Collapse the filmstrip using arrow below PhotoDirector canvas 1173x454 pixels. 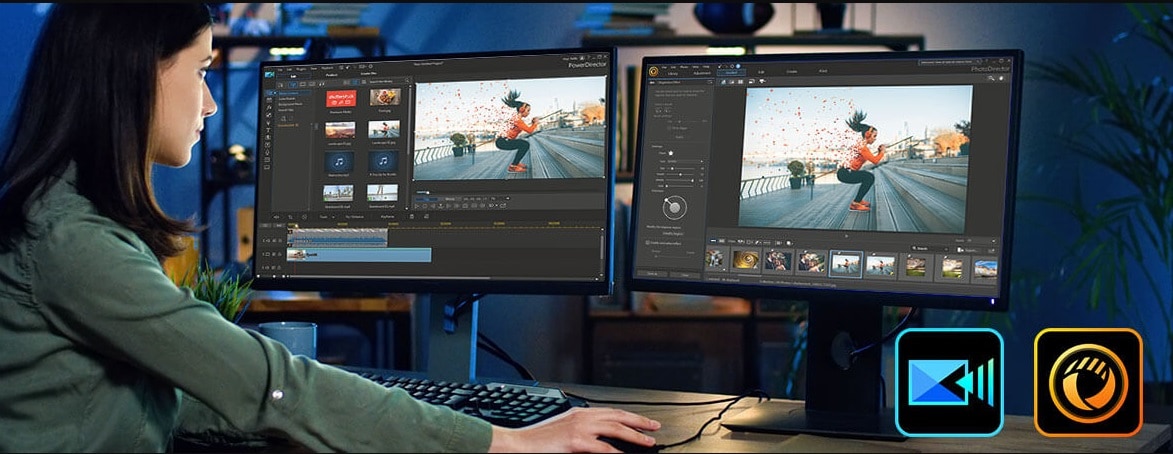point(846,236)
